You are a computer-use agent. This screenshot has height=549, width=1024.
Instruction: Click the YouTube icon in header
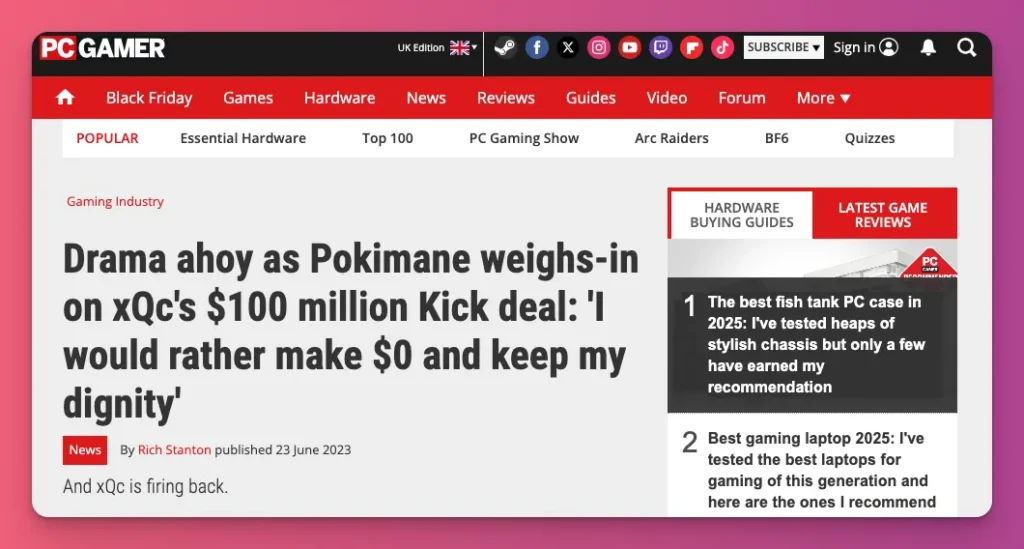[629, 47]
